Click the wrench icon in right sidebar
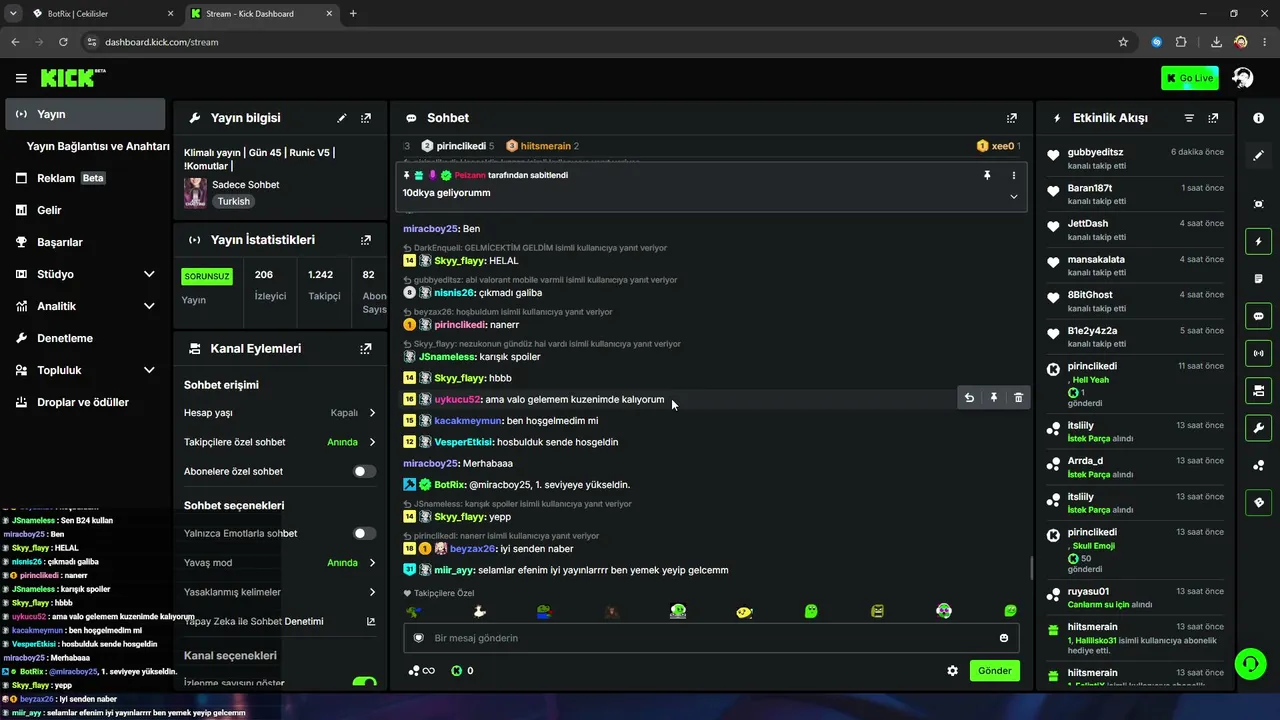Screen dimensions: 1280x720 point(1258,428)
